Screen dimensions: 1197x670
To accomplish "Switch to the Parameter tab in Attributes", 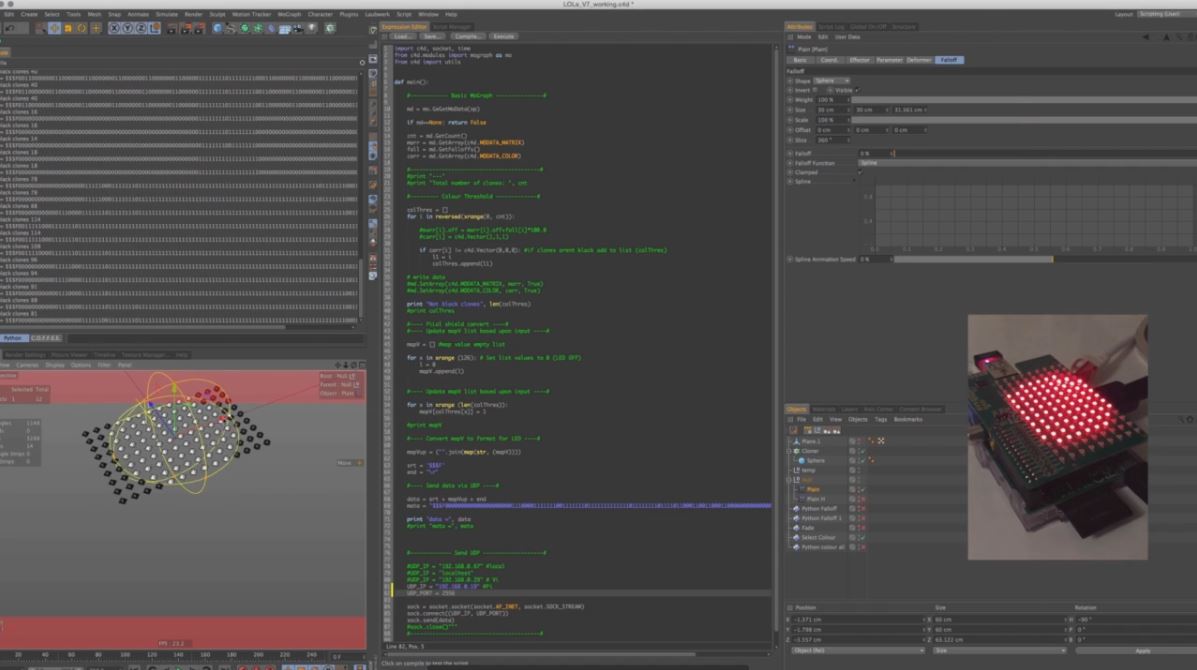I will tap(889, 60).
